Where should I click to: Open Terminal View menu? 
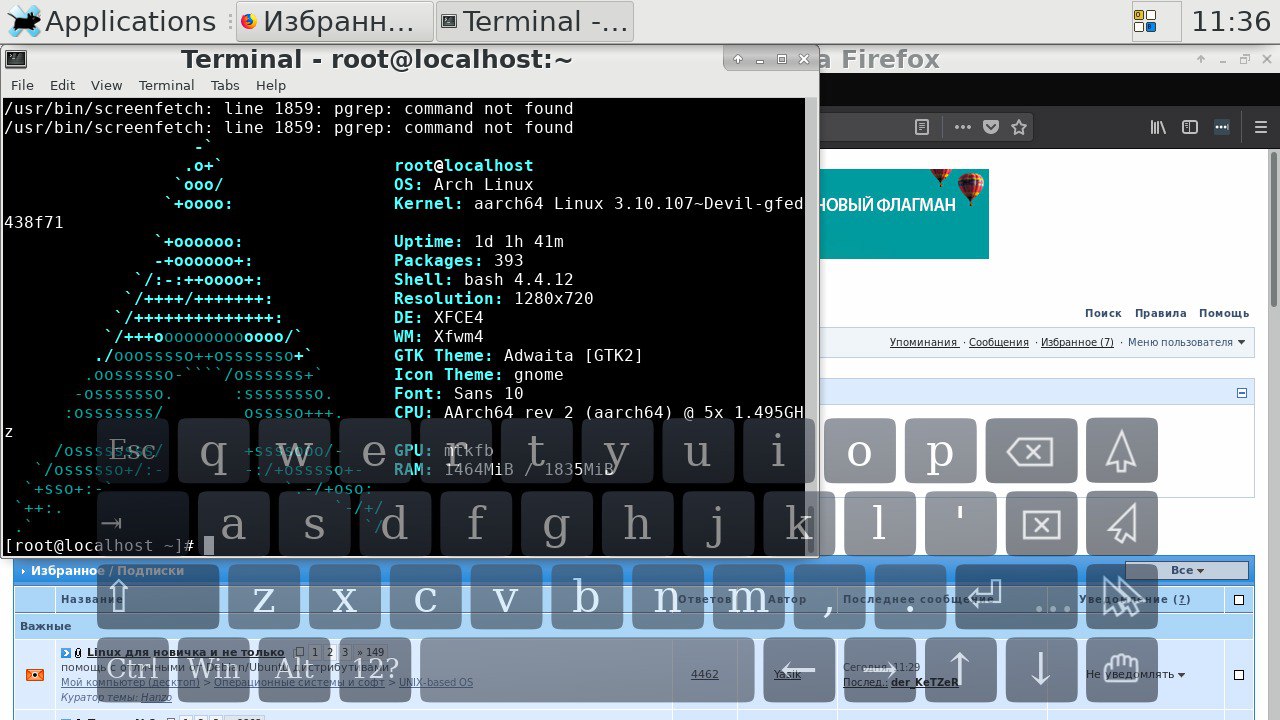click(x=106, y=85)
